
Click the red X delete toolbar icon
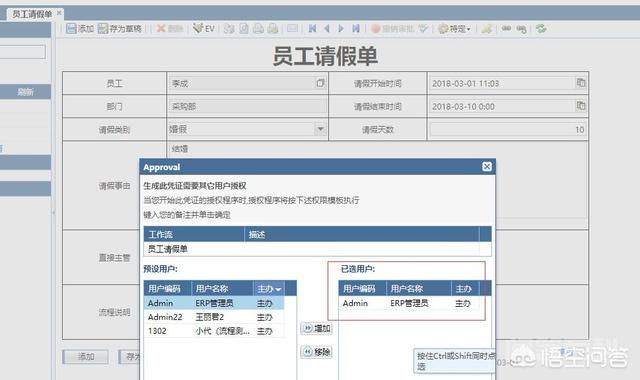click(161, 29)
